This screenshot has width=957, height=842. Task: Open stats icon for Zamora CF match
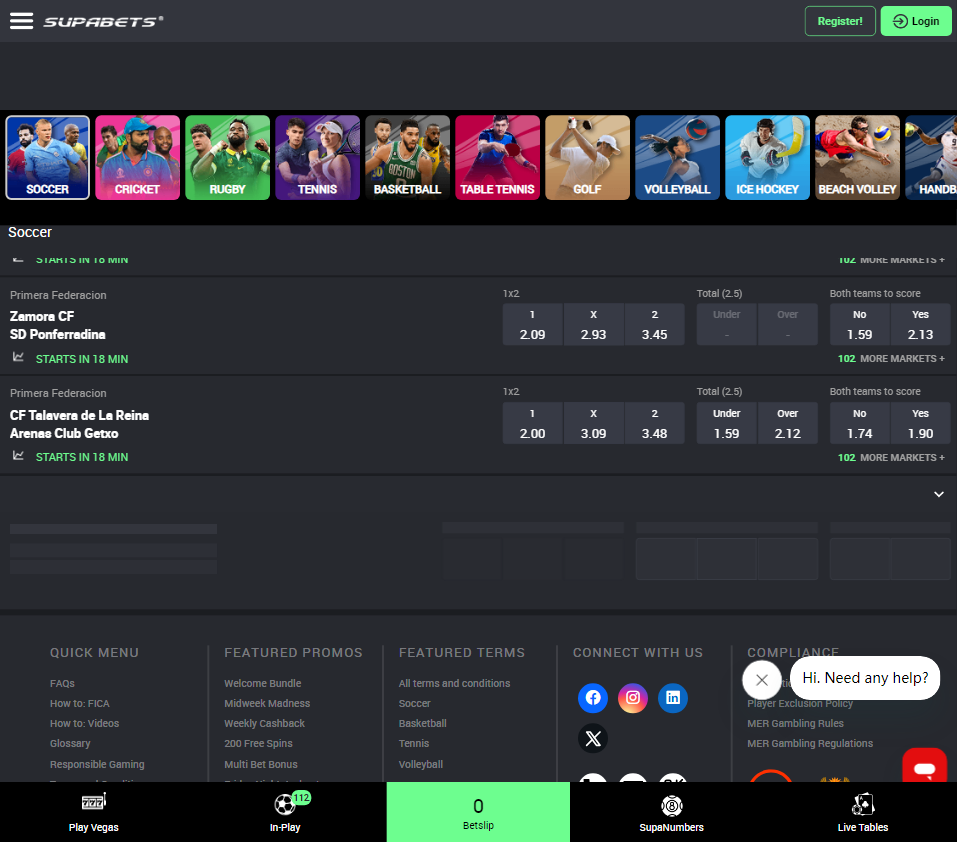tap(18, 357)
